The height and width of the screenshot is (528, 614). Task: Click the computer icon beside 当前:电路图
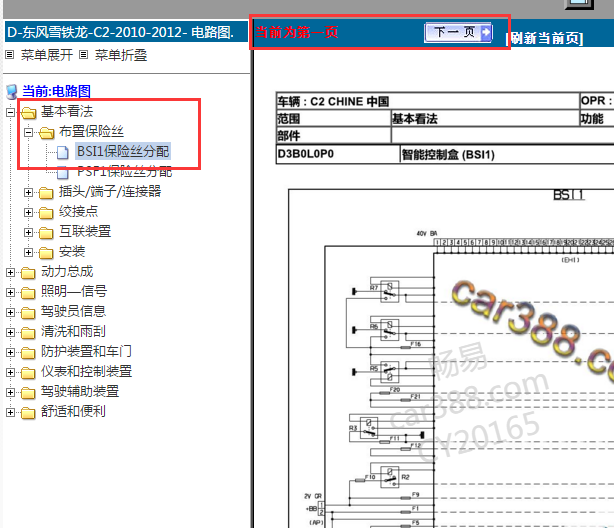(x=12, y=92)
